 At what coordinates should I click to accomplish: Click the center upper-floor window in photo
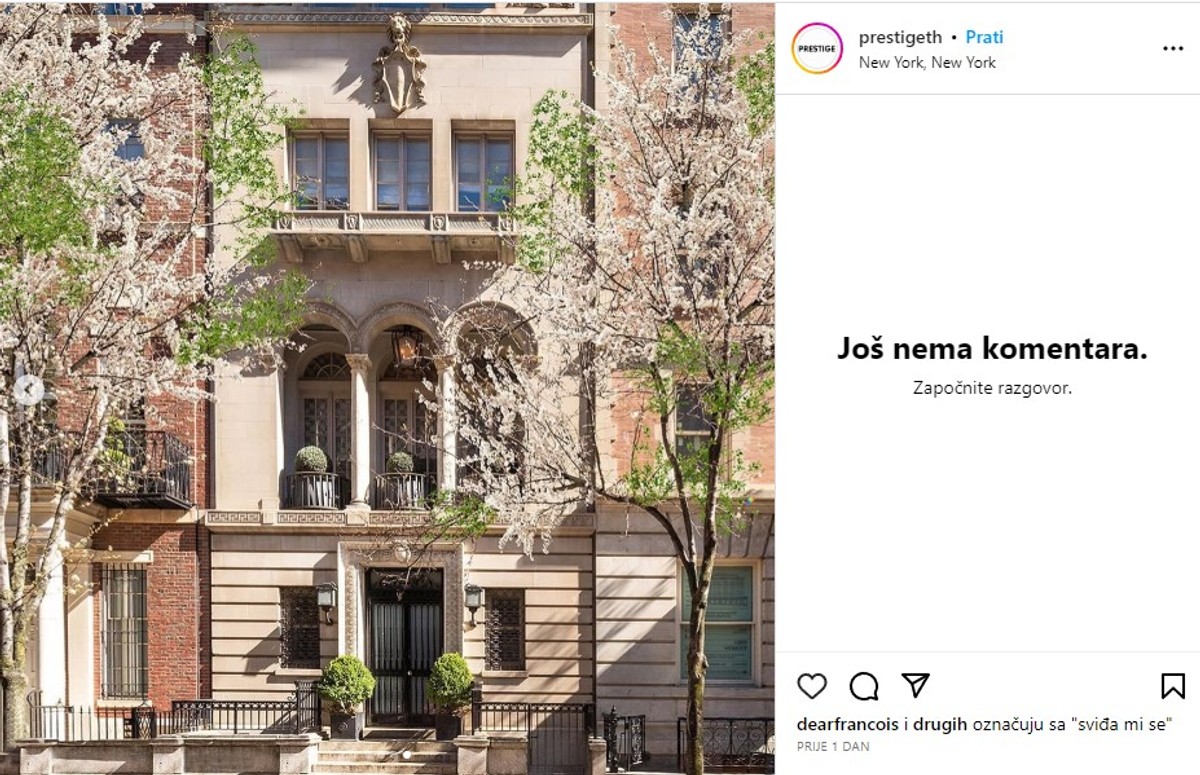click(x=401, y=171)
